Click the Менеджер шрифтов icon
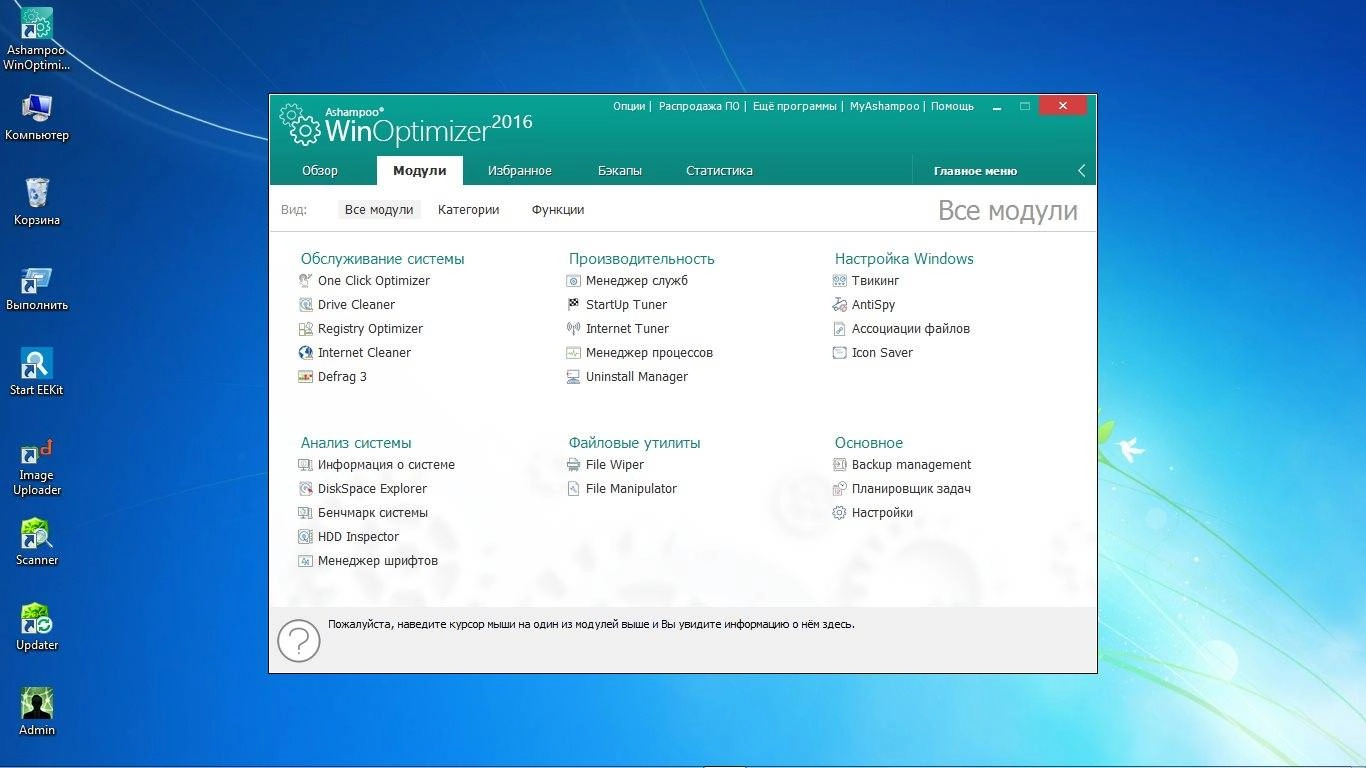This screenshot has height=768, width=1366. pyautogui.click(x=306, y=561)
